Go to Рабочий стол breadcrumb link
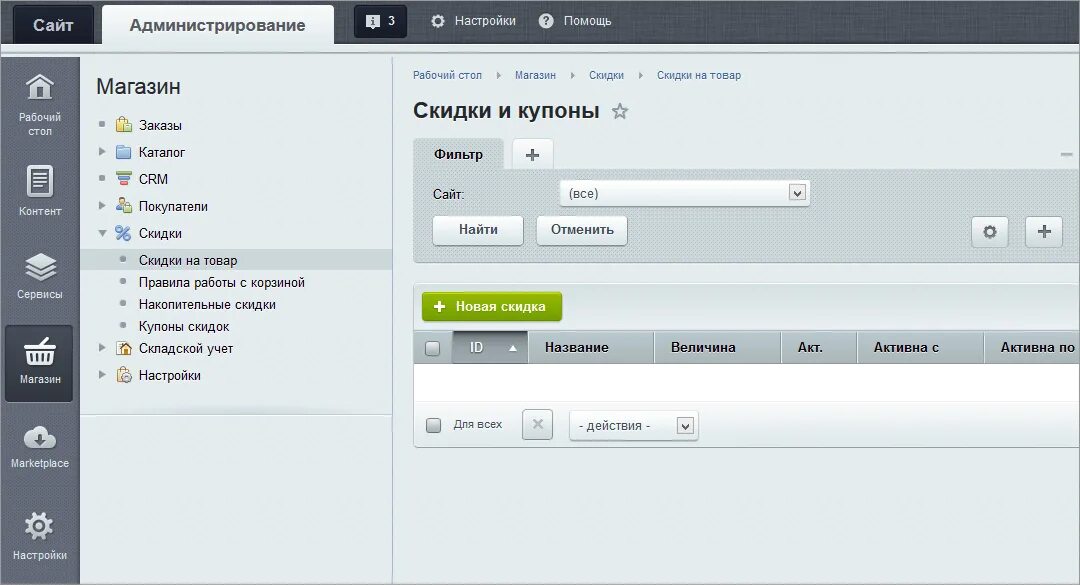Image resolution: width=1080 pixels, height=585 pixels. [447, 75]
